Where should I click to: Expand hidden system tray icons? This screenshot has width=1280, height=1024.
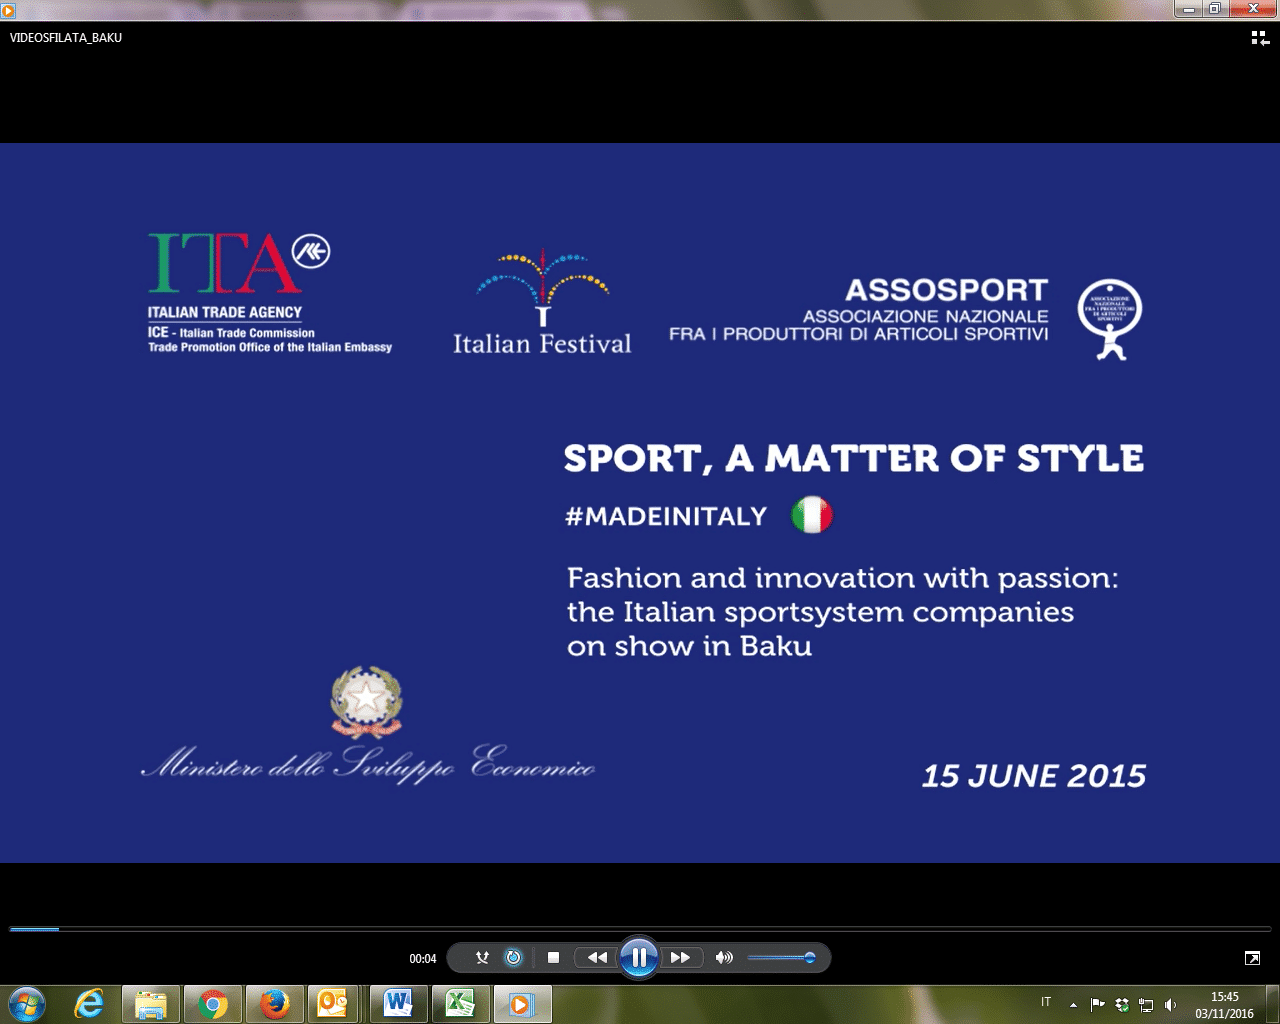(1073, 1004)
